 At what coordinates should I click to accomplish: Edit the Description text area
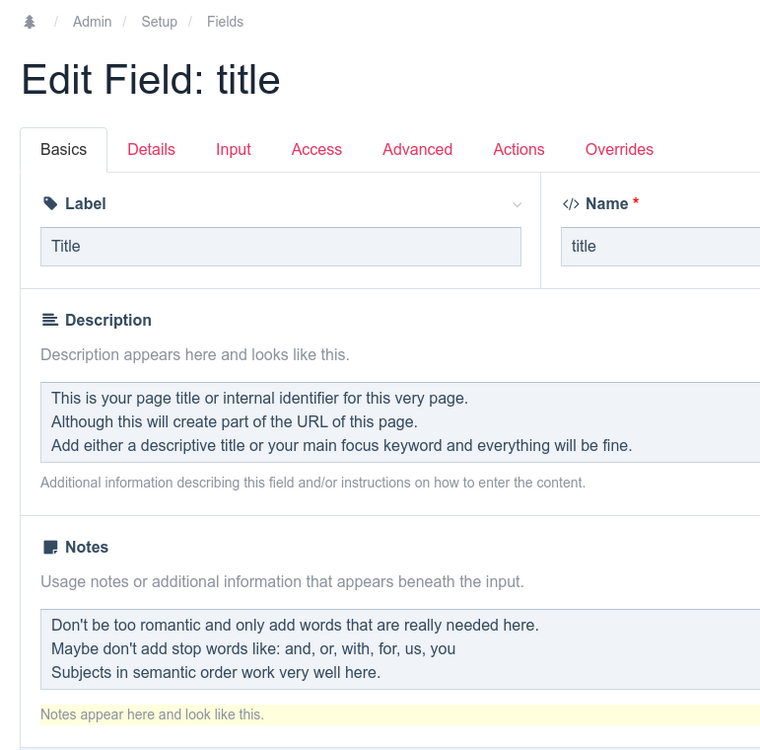click(400, 421)
